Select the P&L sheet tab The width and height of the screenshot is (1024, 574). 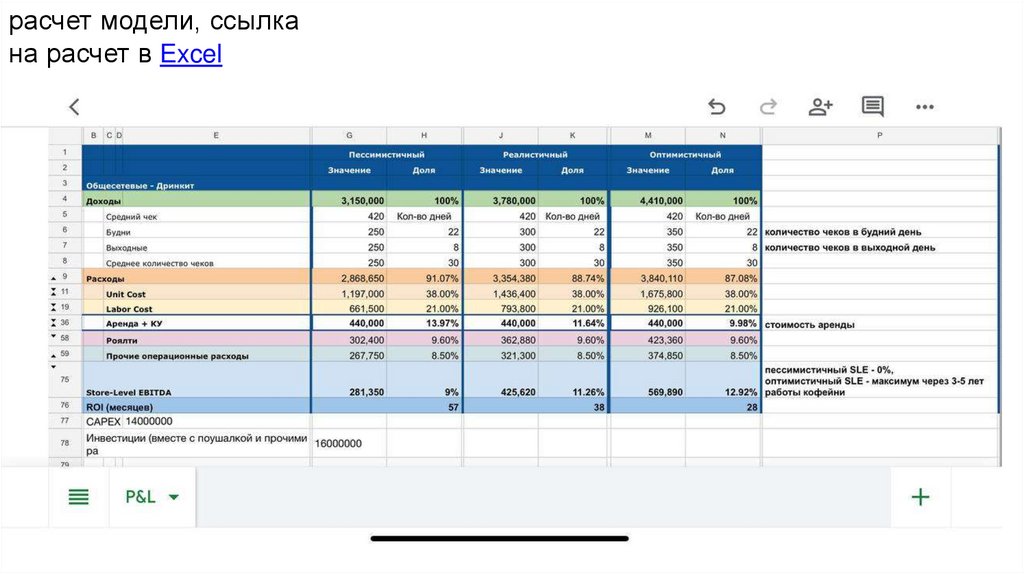click(140, 497)
